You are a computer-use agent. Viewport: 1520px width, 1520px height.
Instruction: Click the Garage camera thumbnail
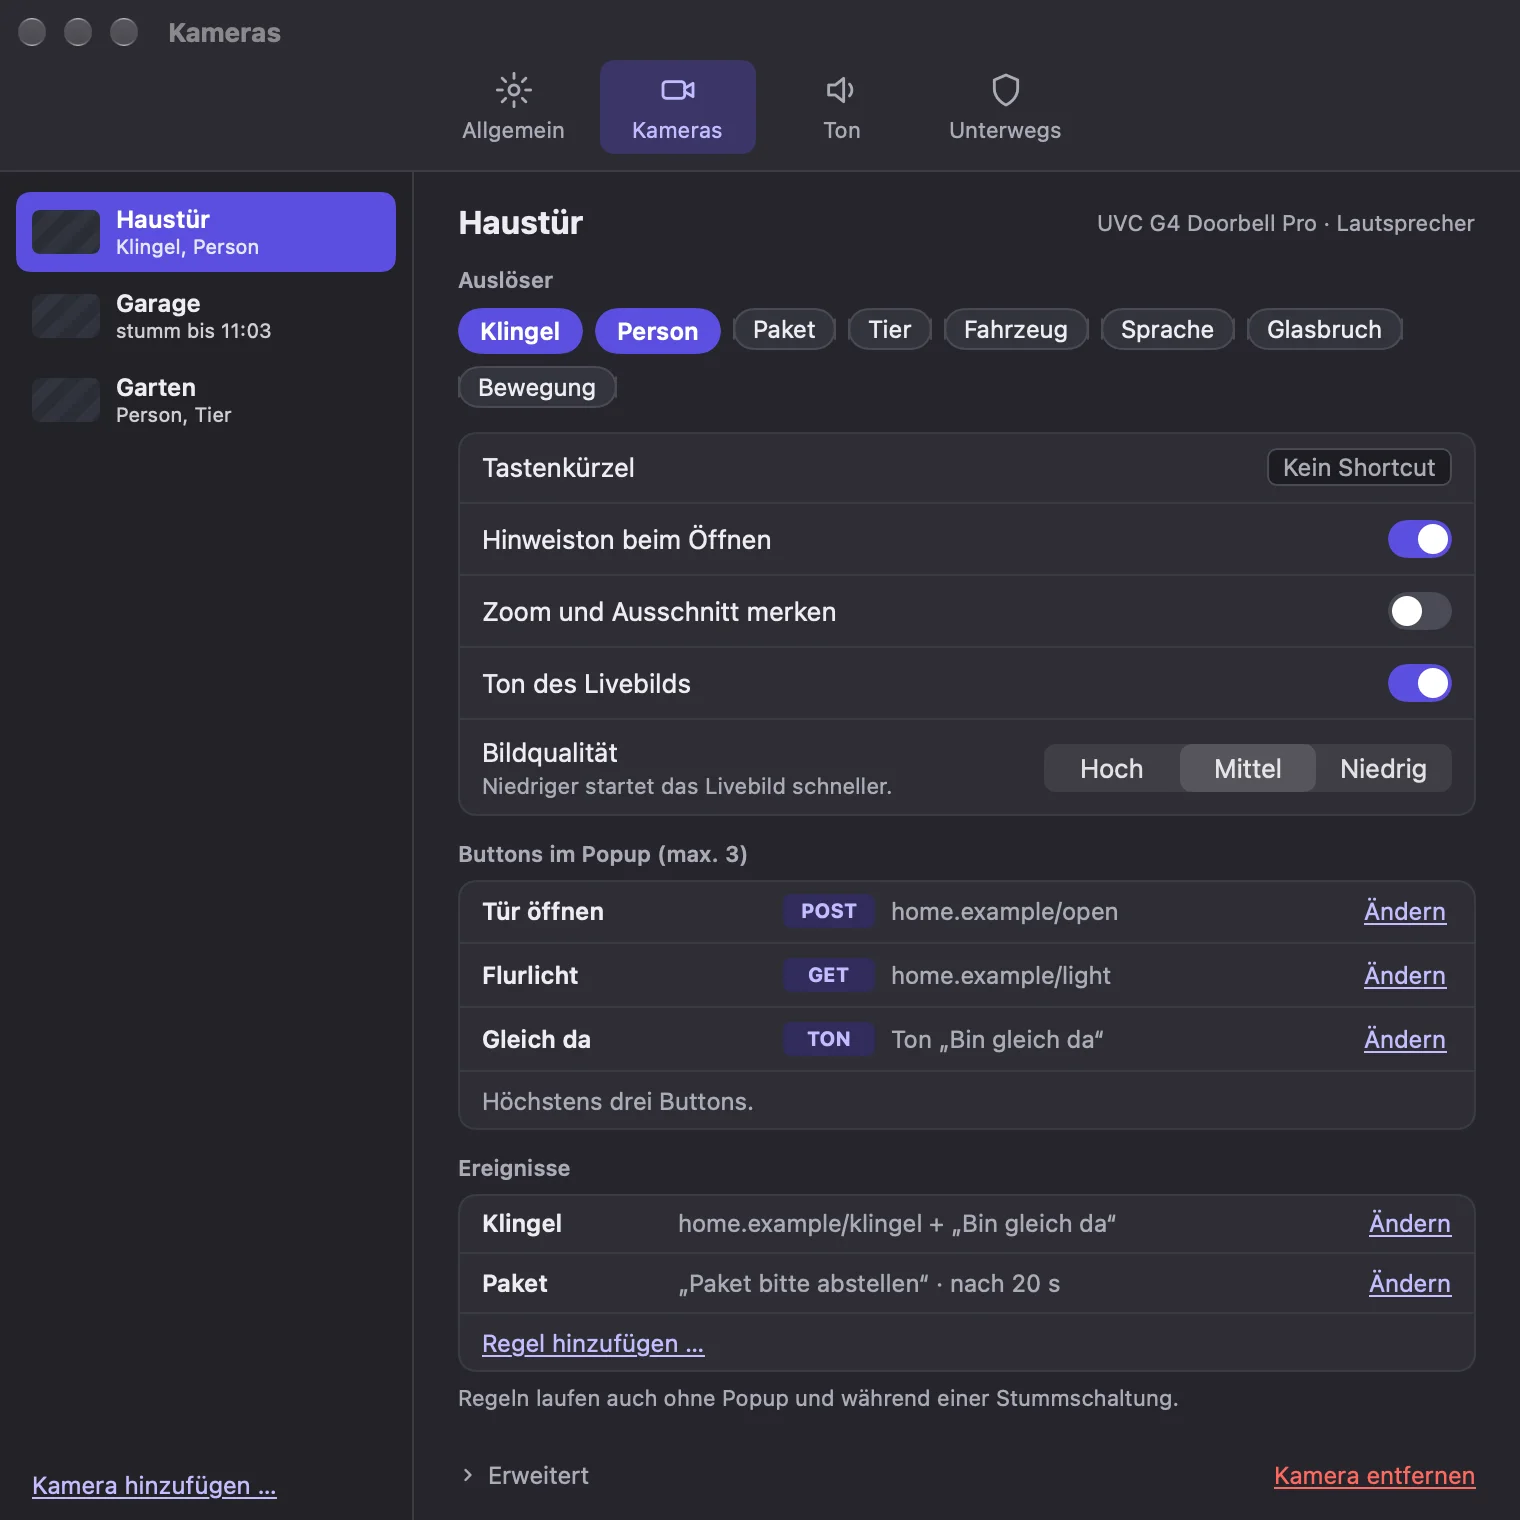coord(66,316)
